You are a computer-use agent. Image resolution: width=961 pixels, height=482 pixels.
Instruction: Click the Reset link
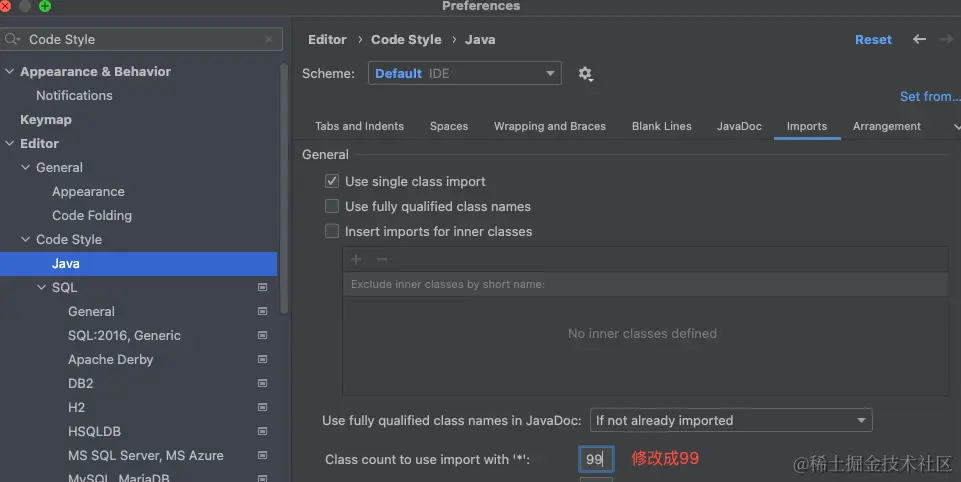pos(873,39)
